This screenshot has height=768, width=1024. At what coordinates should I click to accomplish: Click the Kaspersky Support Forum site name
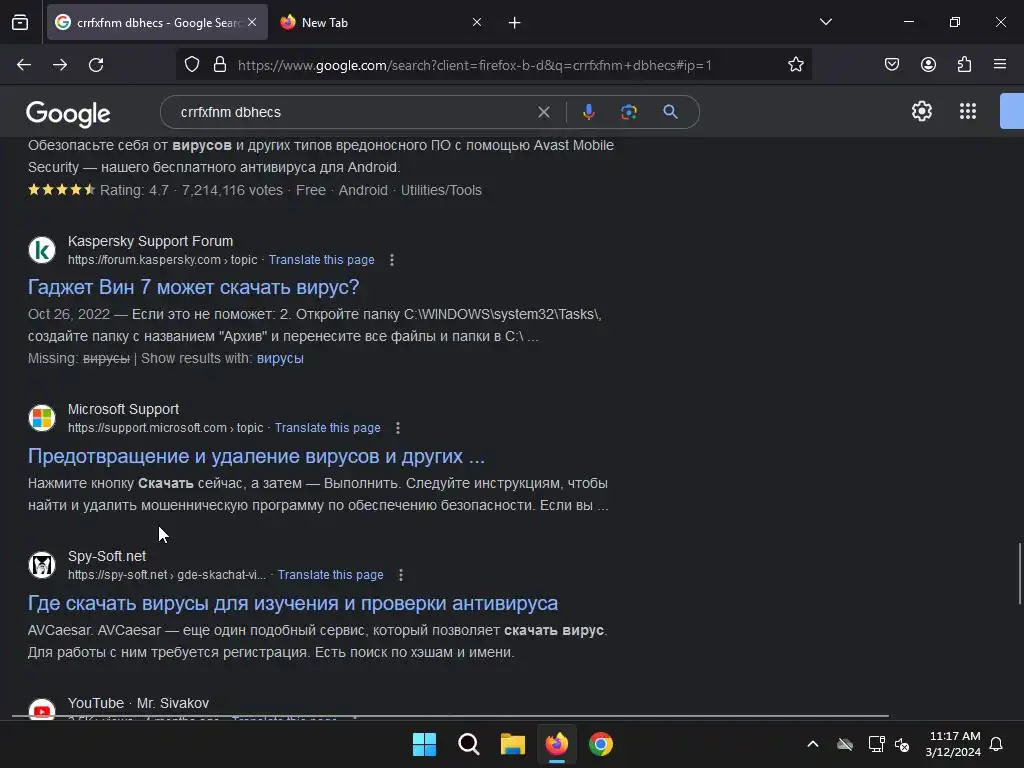[150, 241]
